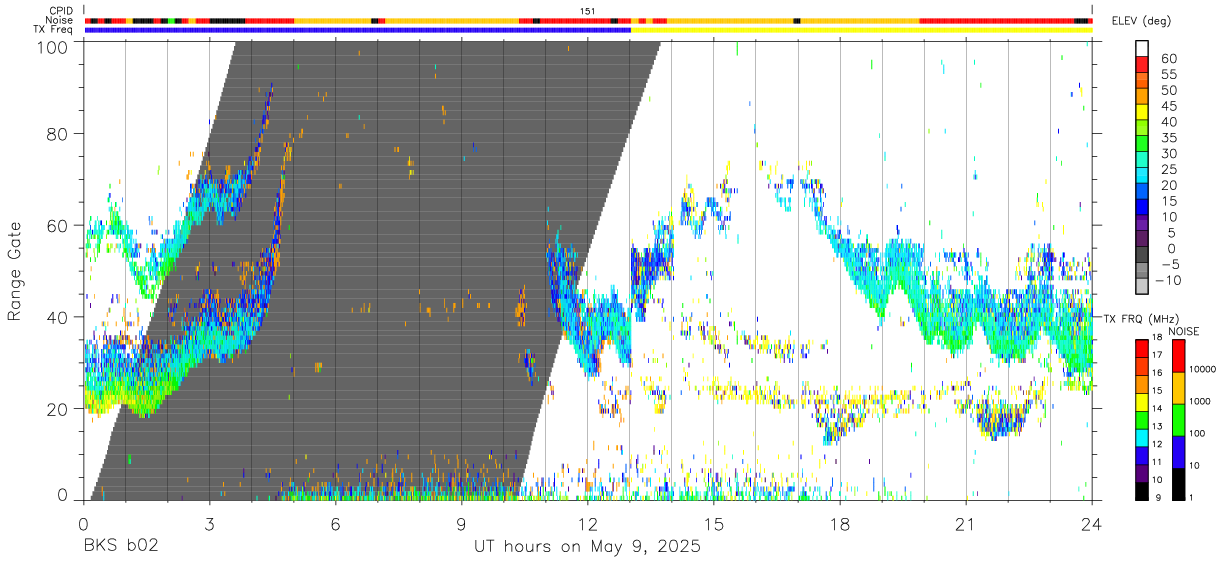The height and width of the screenshot is (567, 1228).
Task: Click the 24 tick on UT hours axis
Action: tap(1091, 524)
